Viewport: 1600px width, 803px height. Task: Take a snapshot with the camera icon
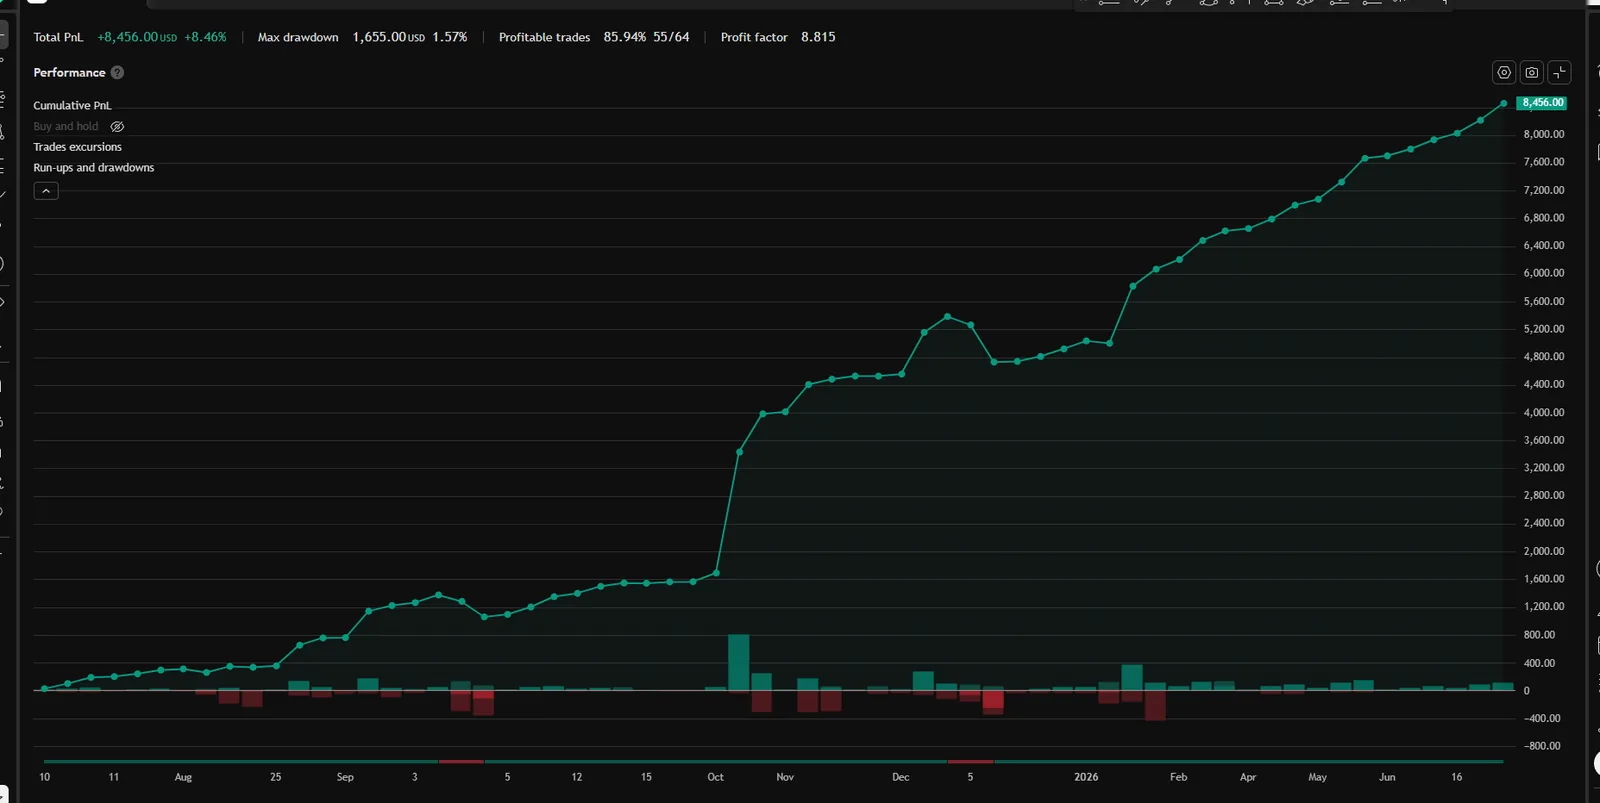click(x=1532, y=73)
